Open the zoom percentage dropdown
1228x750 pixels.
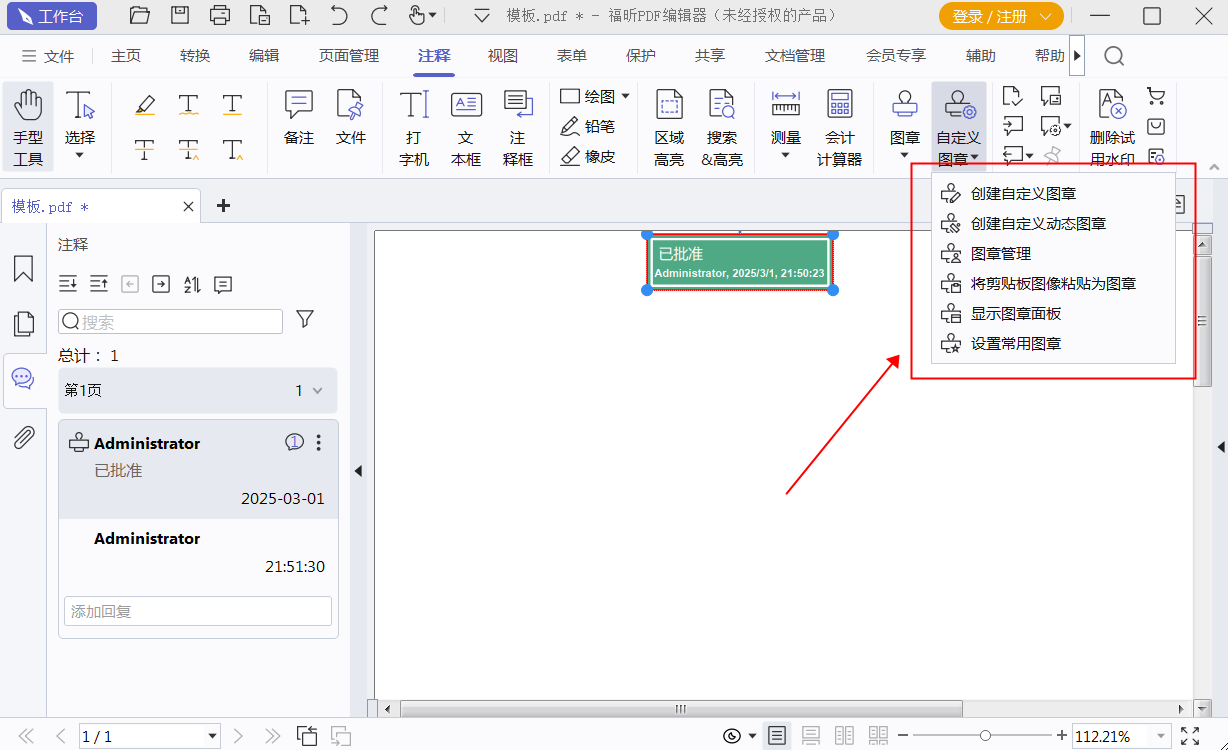(x=1160, y=736)
